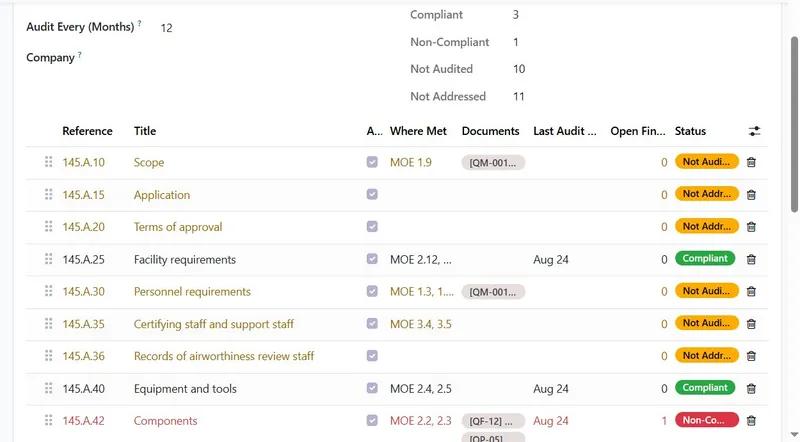Open the column settings adjust icon
This screenshot has height=442, width=800.
pos(754,131)
